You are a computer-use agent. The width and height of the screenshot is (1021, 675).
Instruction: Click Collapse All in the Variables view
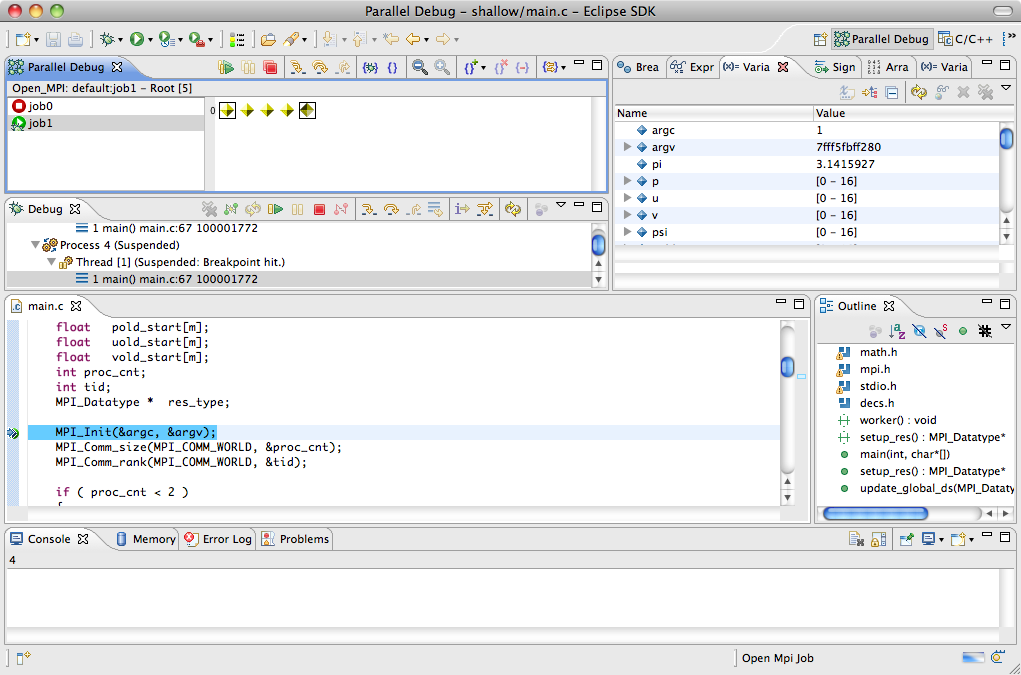pos(891,92)
